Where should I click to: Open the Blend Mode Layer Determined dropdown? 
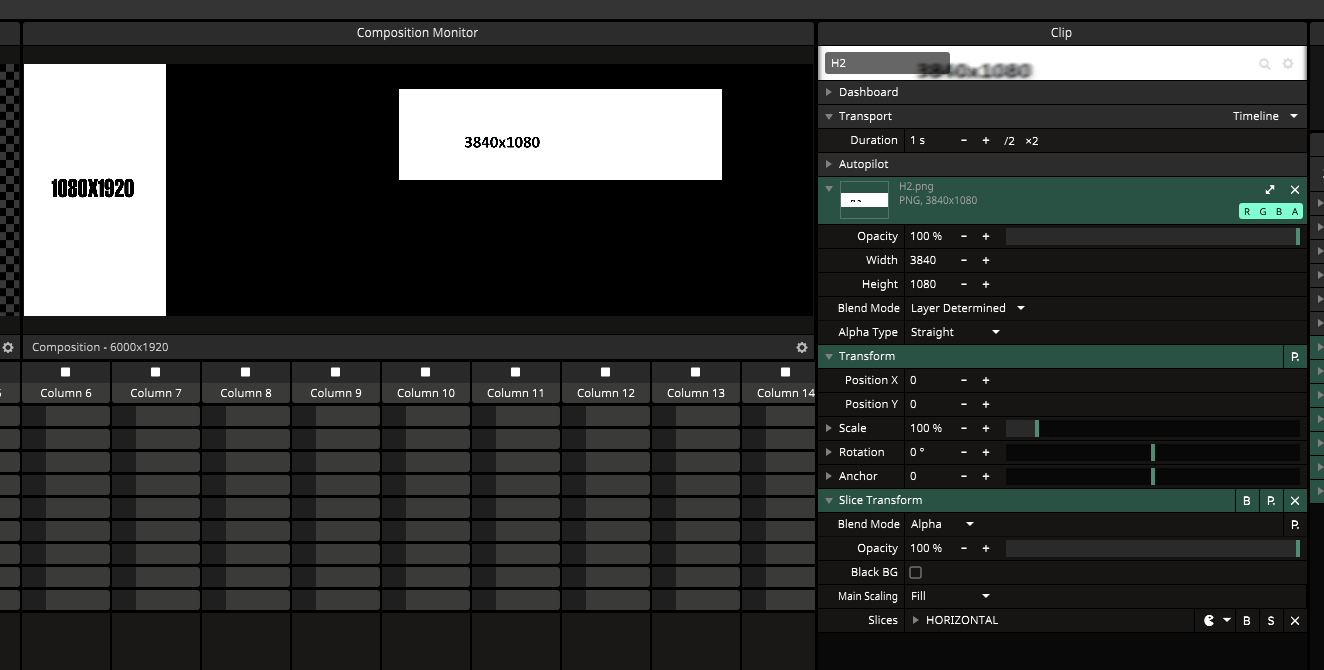tap(967, 308)
